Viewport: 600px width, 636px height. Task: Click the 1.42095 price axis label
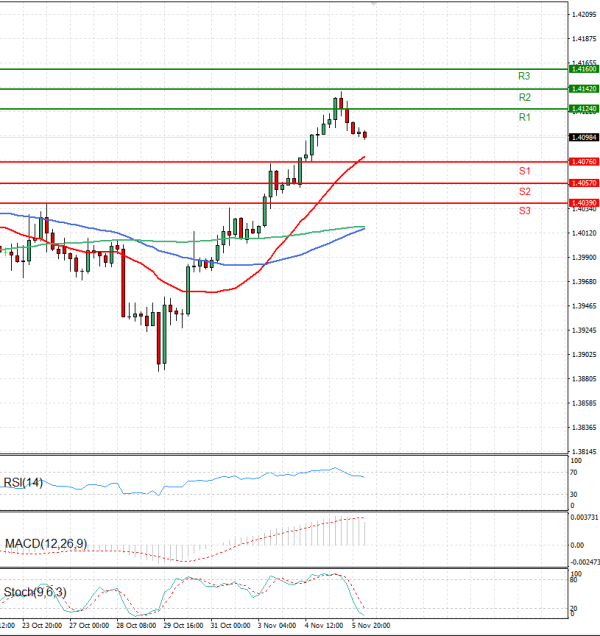[583, 15]
